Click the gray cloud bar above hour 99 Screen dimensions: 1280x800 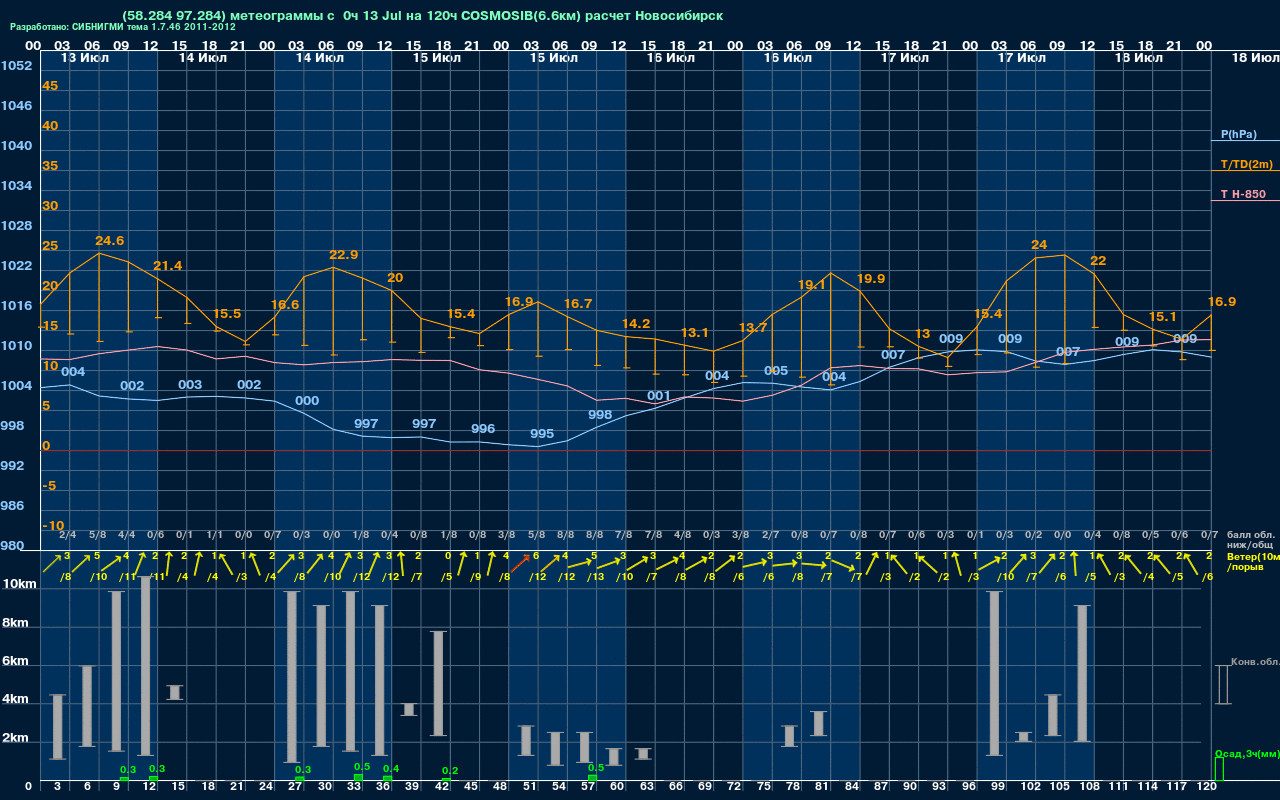(x=995, y=673)
